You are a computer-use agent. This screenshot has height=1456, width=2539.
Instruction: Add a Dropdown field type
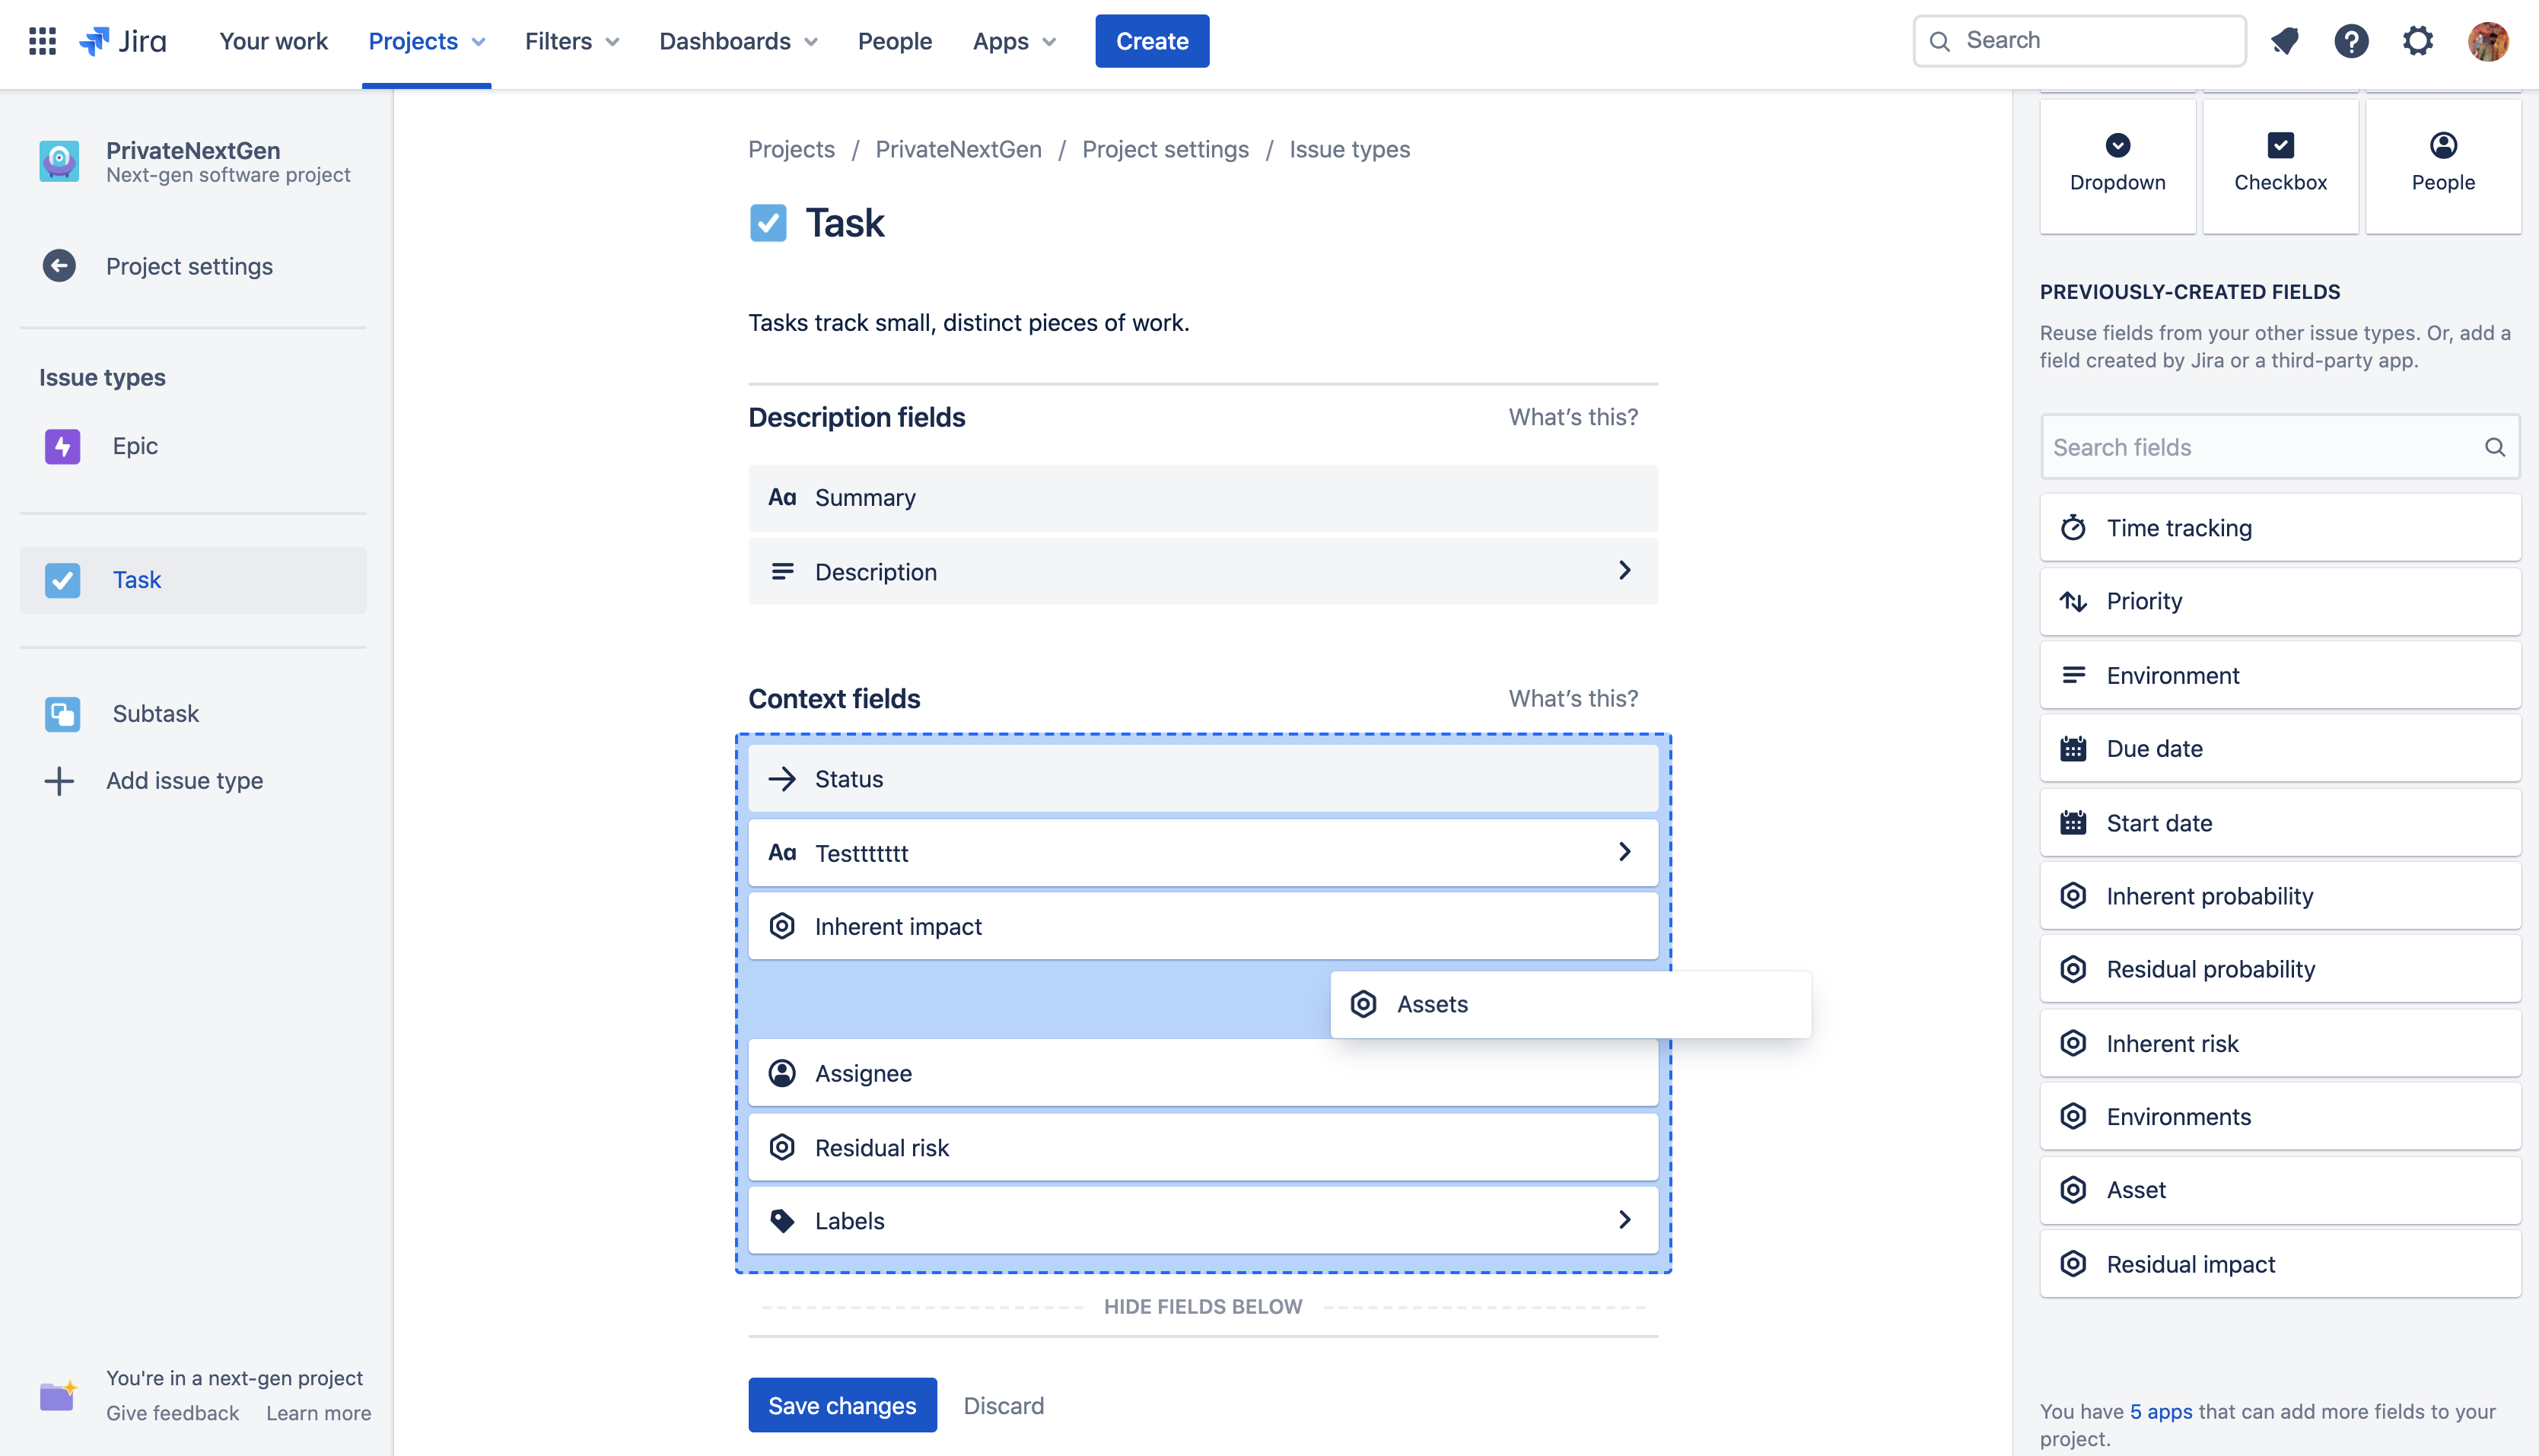coord(2117,166)
